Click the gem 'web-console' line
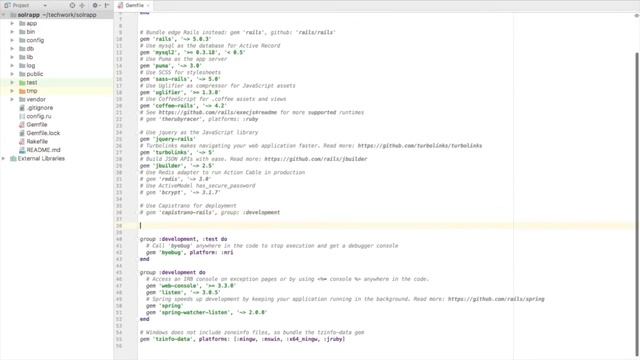640x360 pixels. (x=191, y=286)
